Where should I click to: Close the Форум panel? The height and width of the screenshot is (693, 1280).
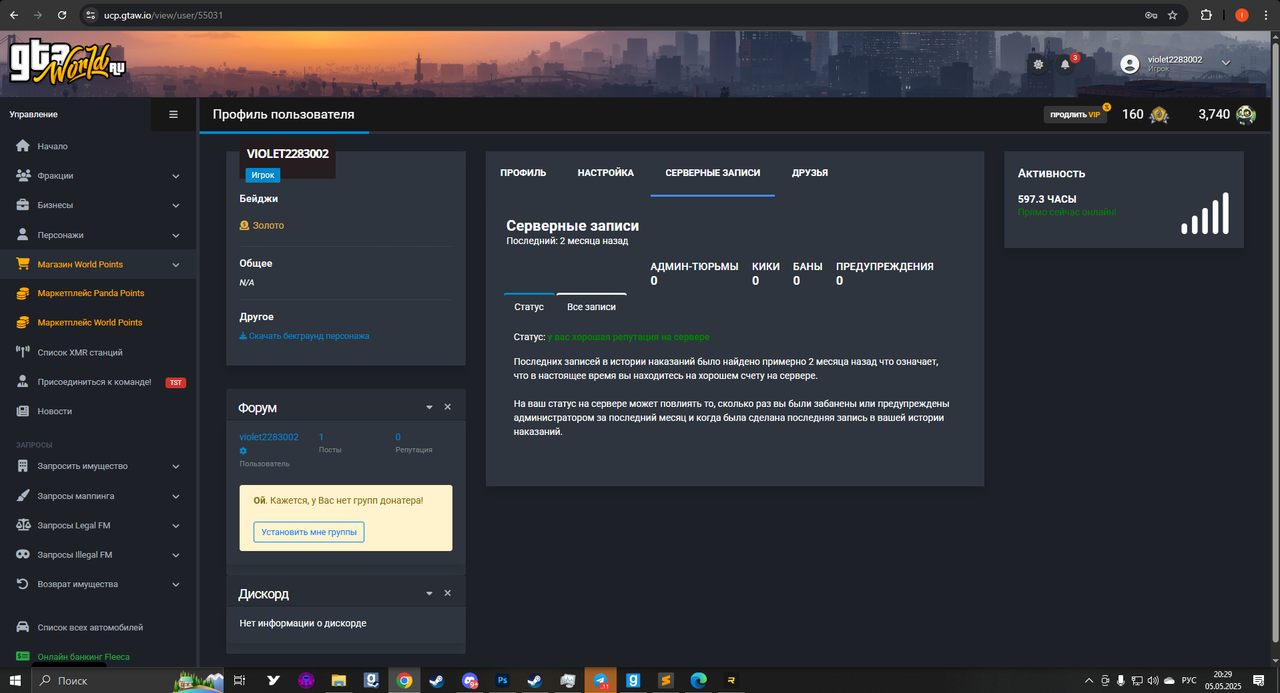click(447, 407)
